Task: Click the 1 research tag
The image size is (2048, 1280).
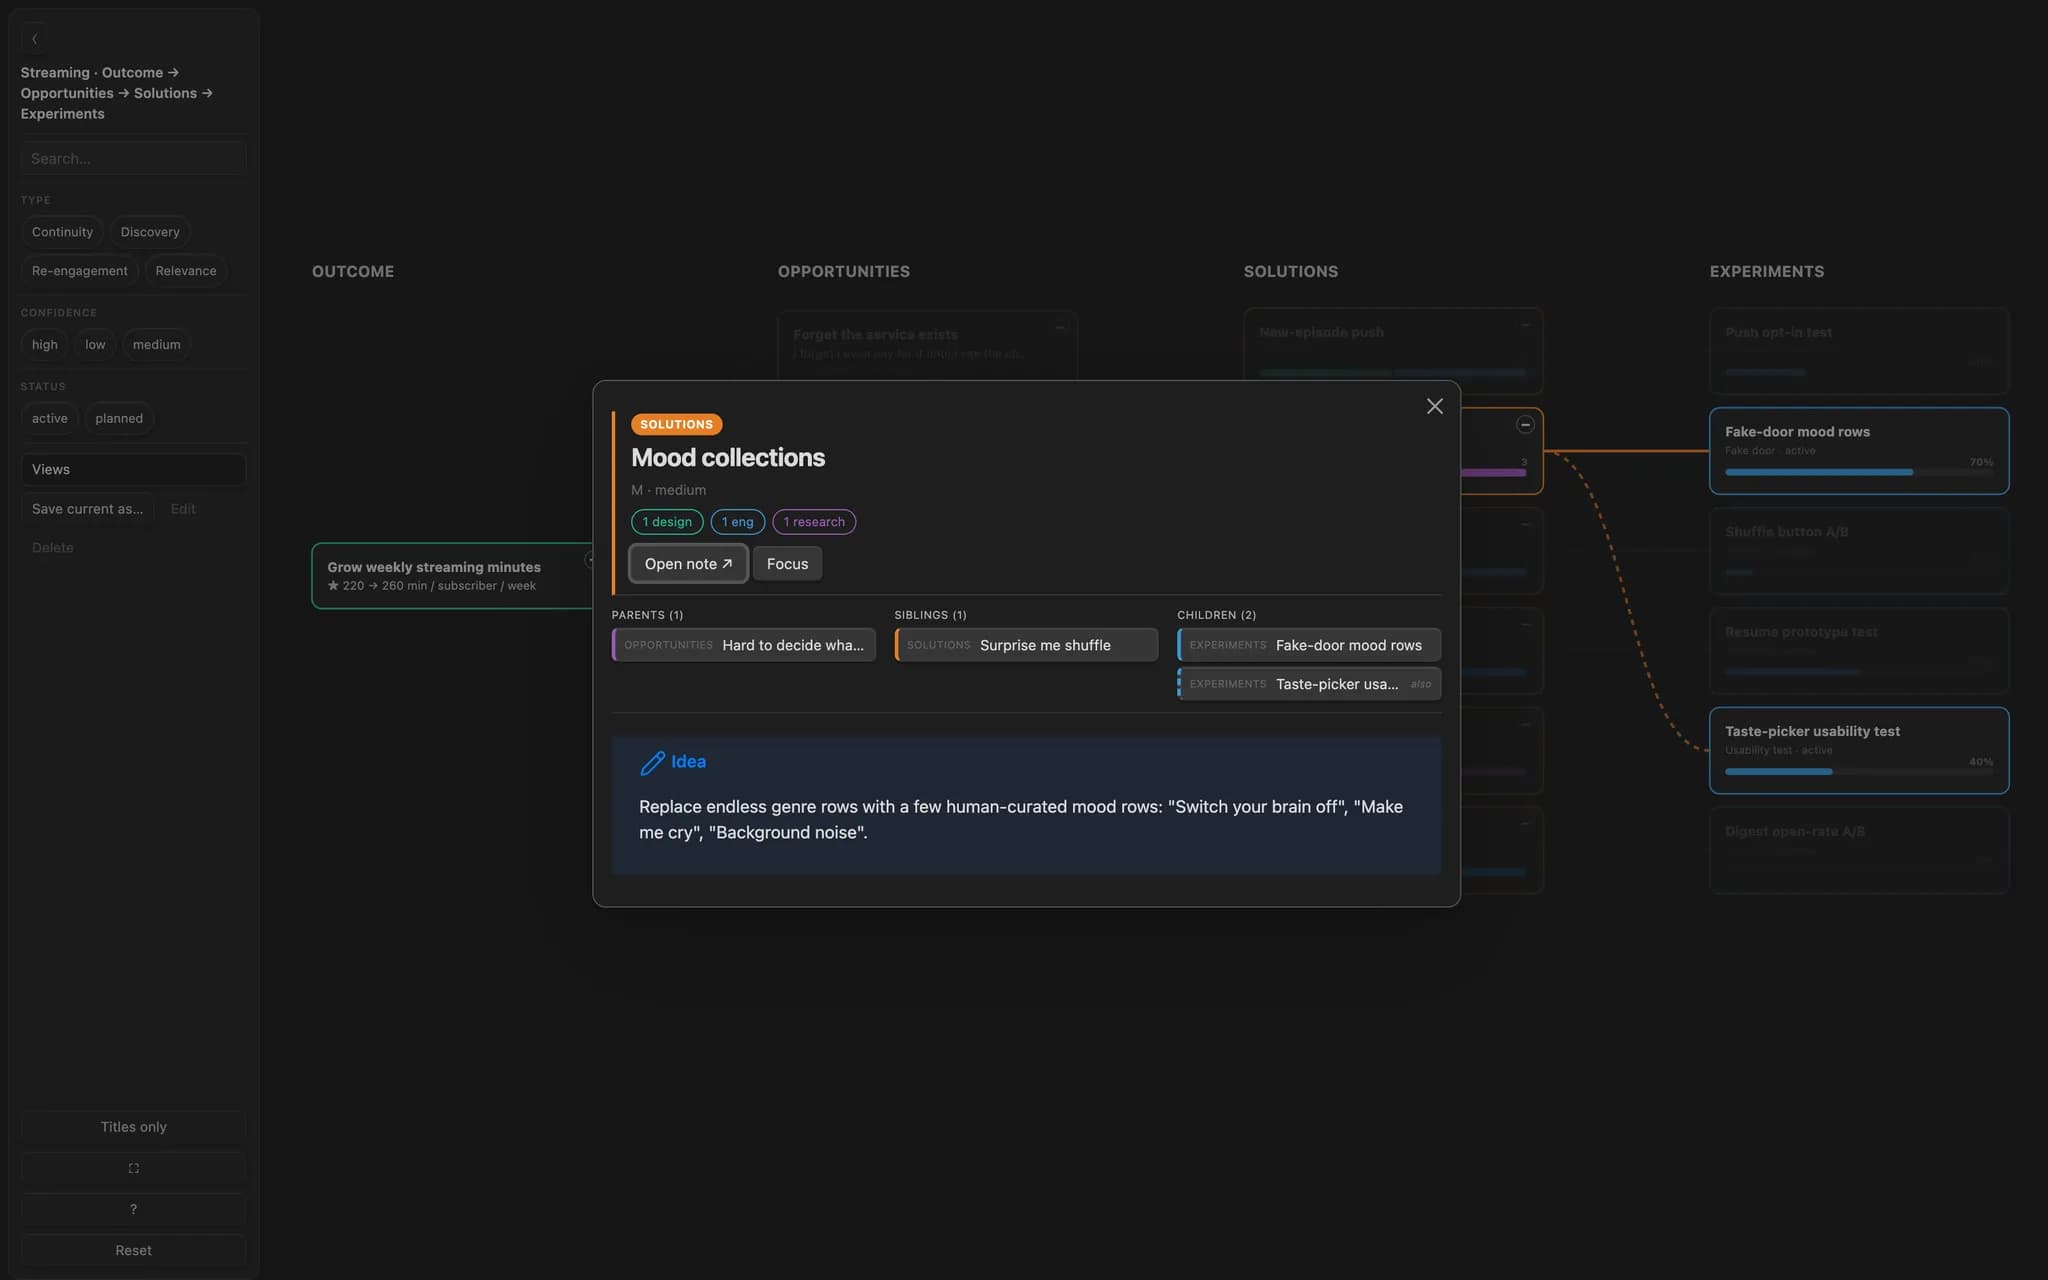Action: pos(814,522)
